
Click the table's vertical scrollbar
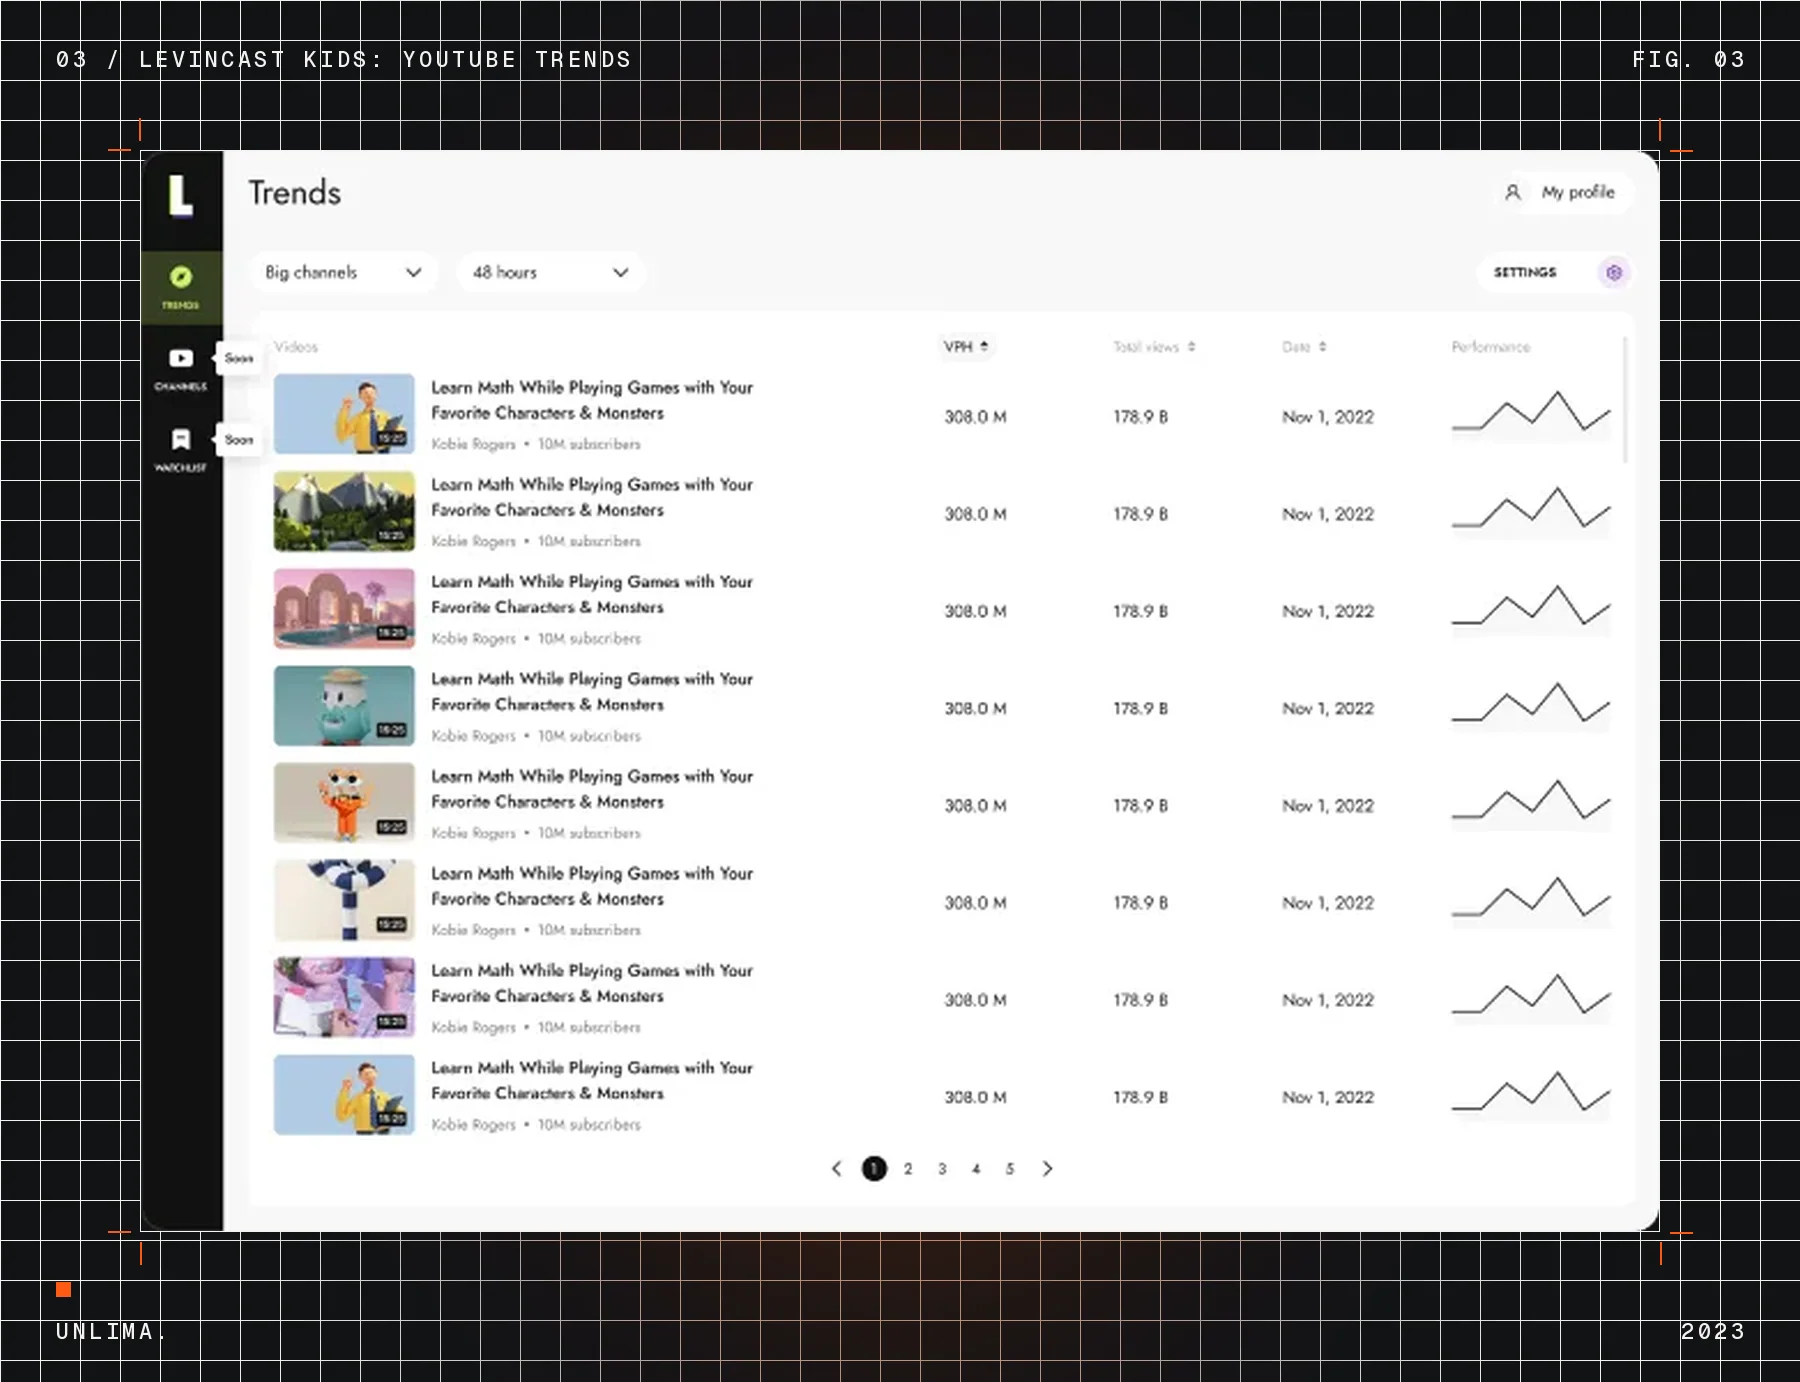tap(1625, 400)
